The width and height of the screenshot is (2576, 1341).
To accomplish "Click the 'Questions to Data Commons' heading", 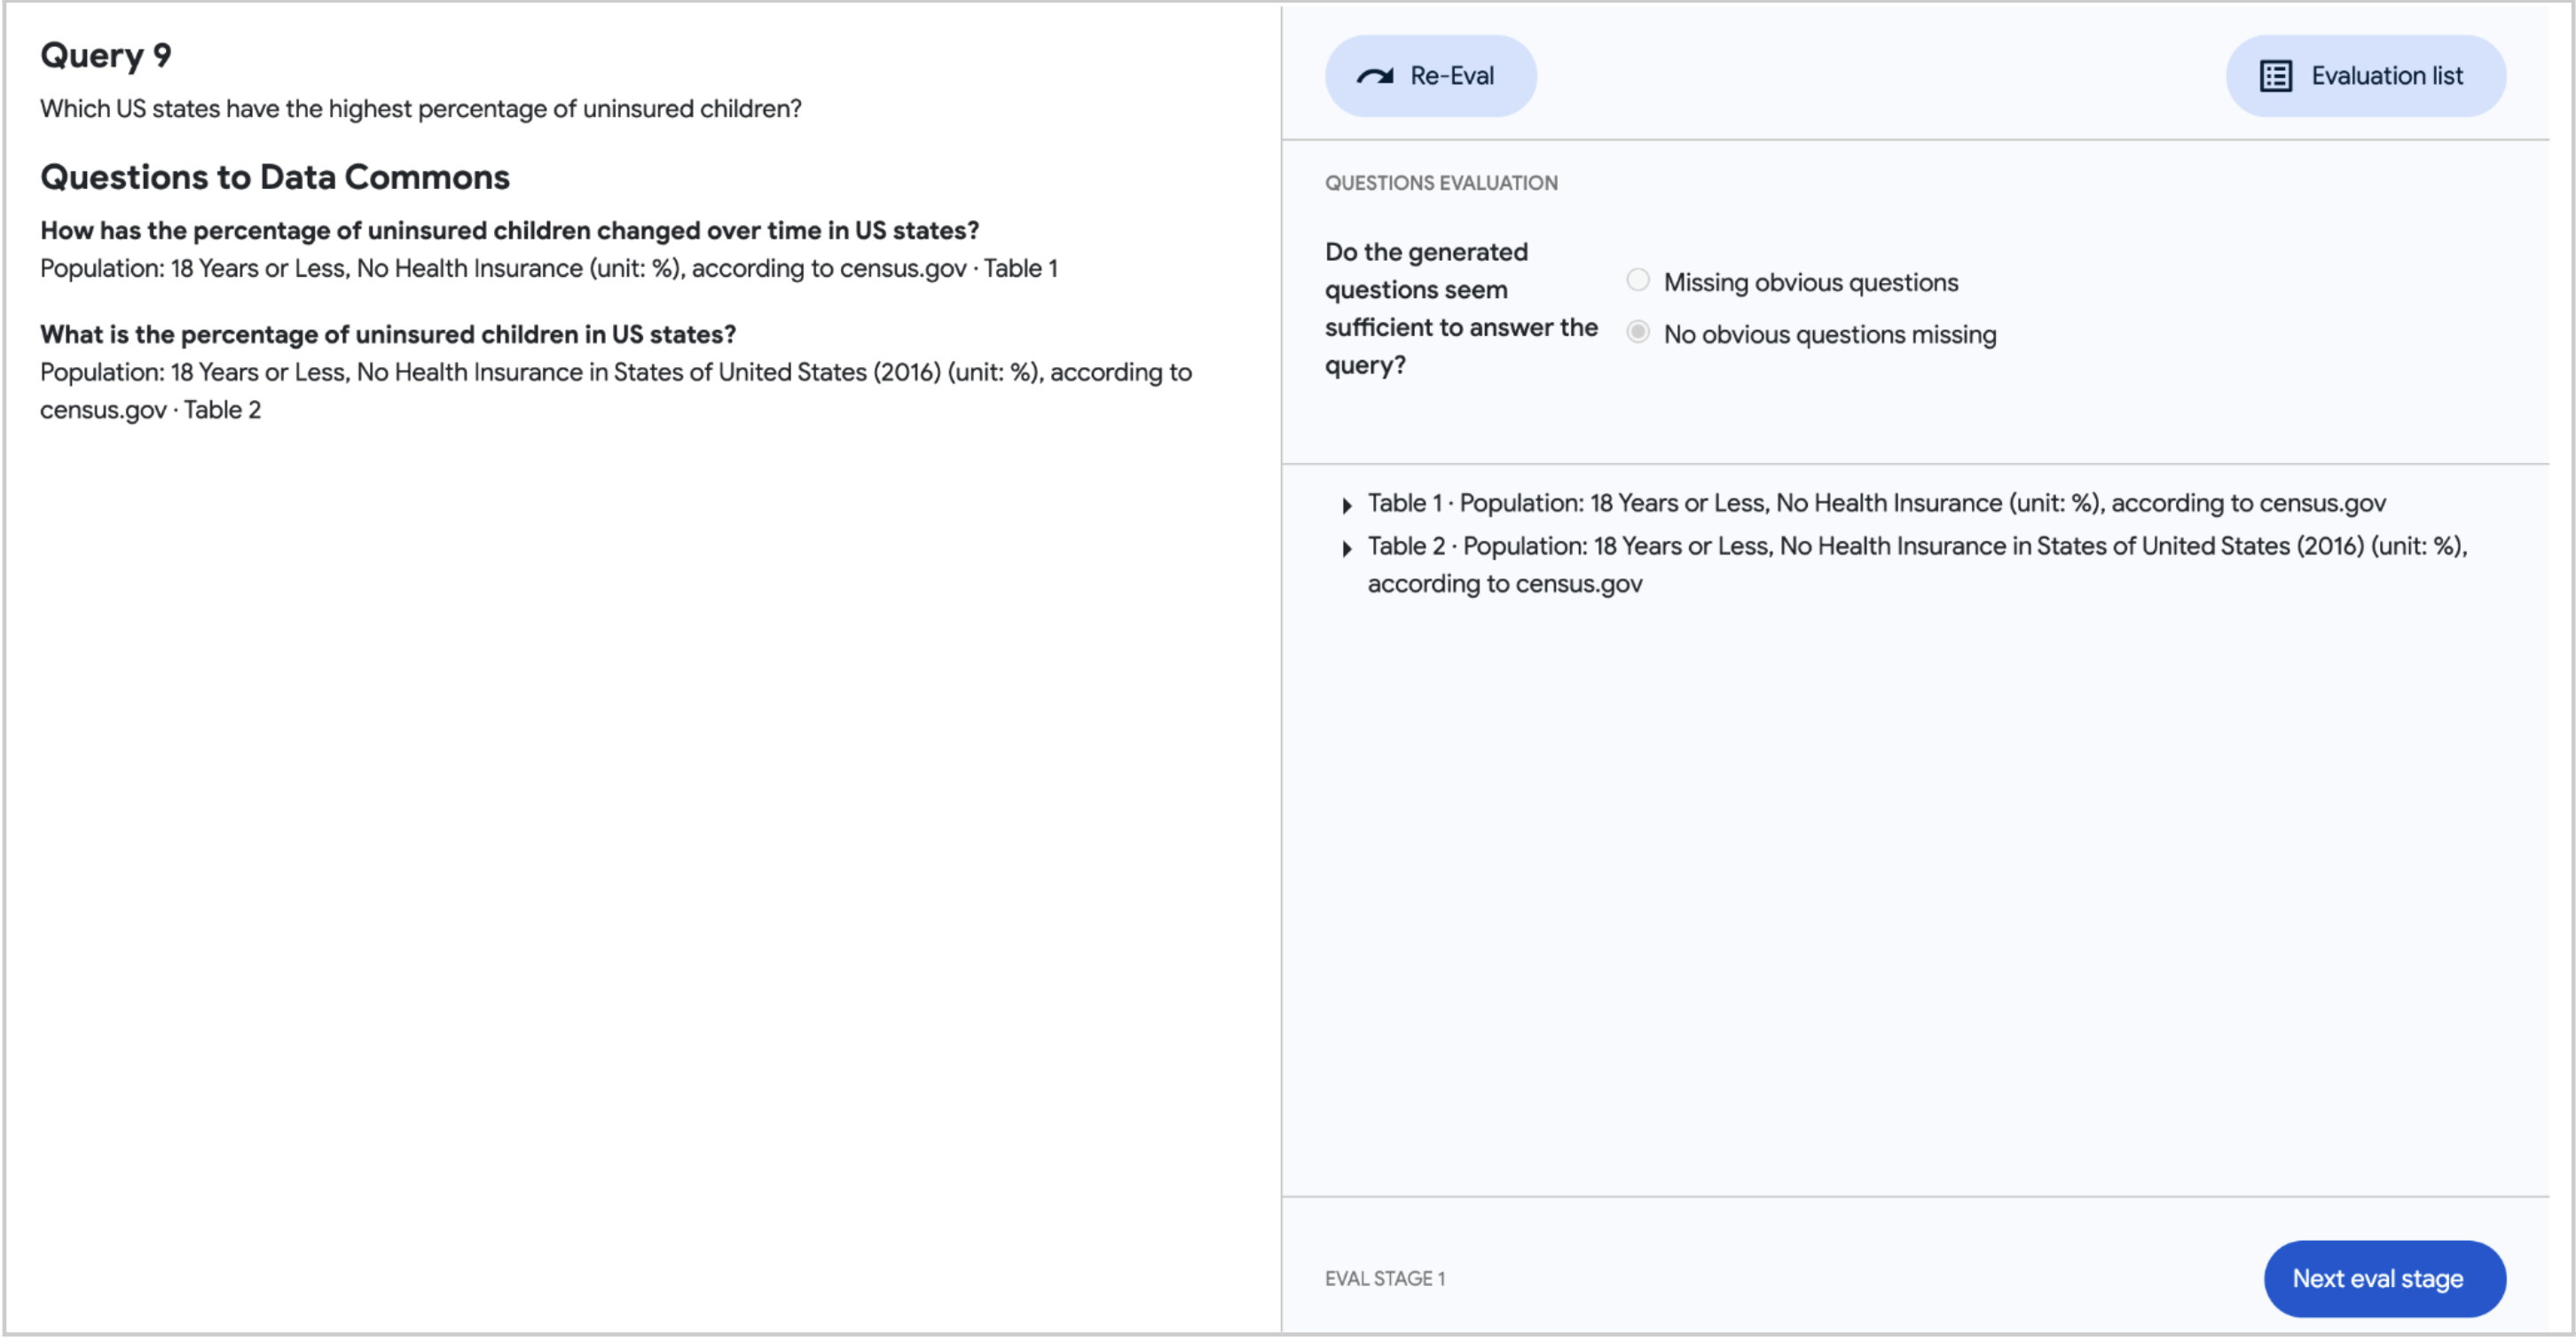I will click(274, 177).
